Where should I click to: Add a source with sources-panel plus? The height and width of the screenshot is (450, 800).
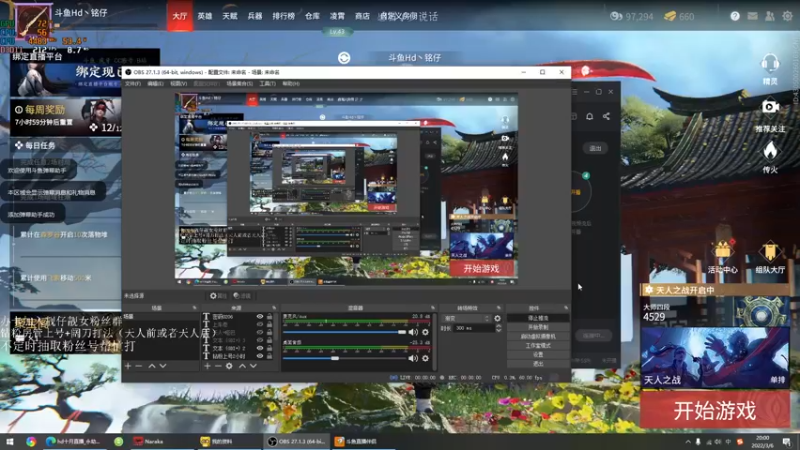[207, 366]
